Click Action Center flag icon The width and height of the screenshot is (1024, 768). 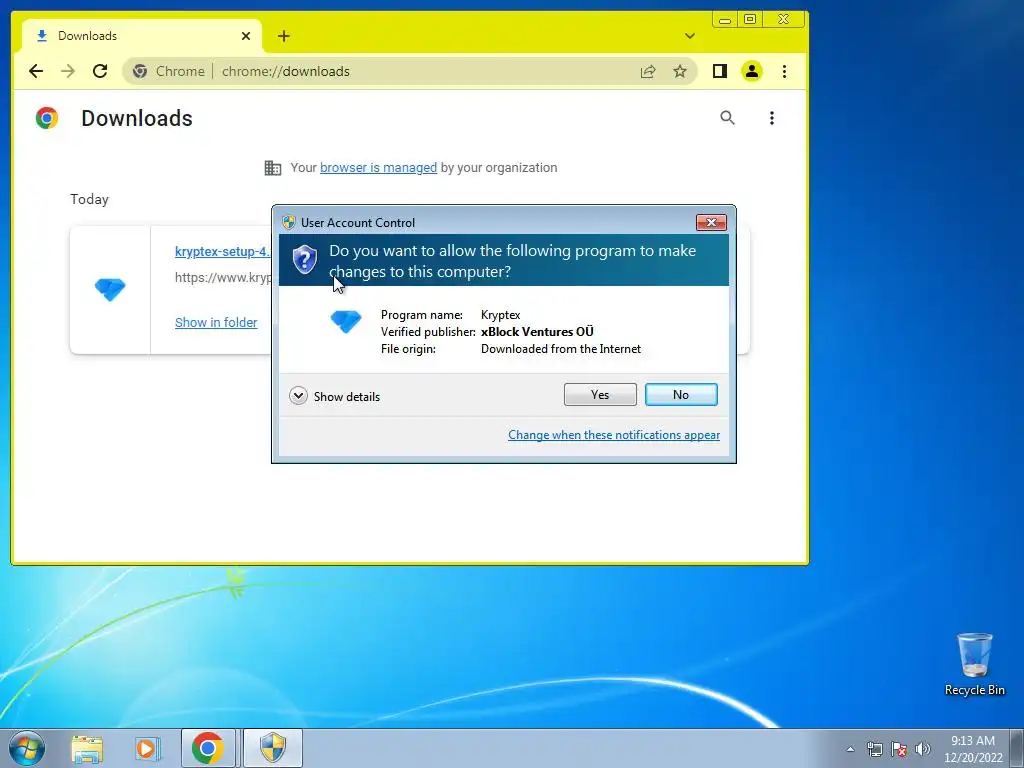(899, 749)
